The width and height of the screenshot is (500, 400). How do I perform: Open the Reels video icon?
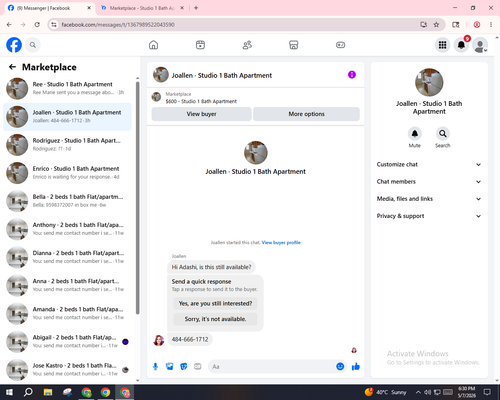tap(200, 45)
